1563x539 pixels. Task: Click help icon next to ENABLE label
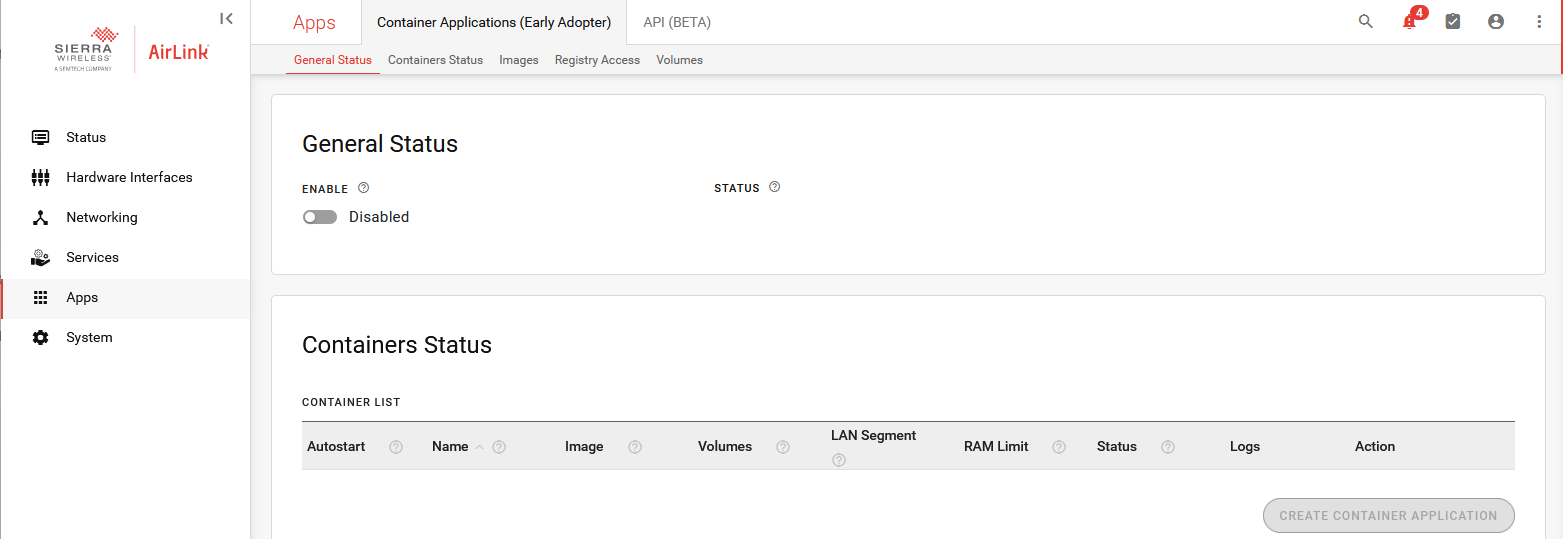(364, 188)
